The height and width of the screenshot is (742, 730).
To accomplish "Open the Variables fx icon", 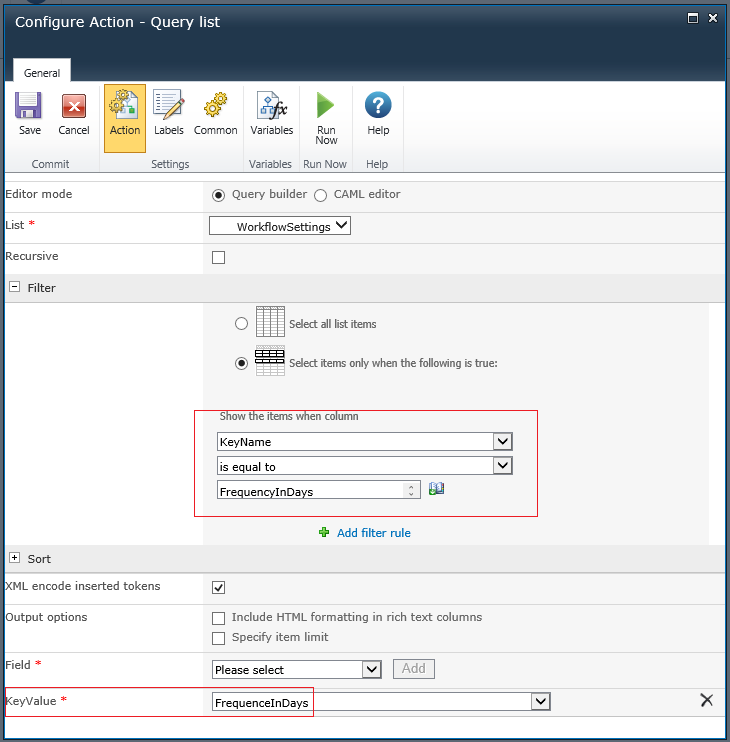I will pyautogui.click(x=272, y=105).
